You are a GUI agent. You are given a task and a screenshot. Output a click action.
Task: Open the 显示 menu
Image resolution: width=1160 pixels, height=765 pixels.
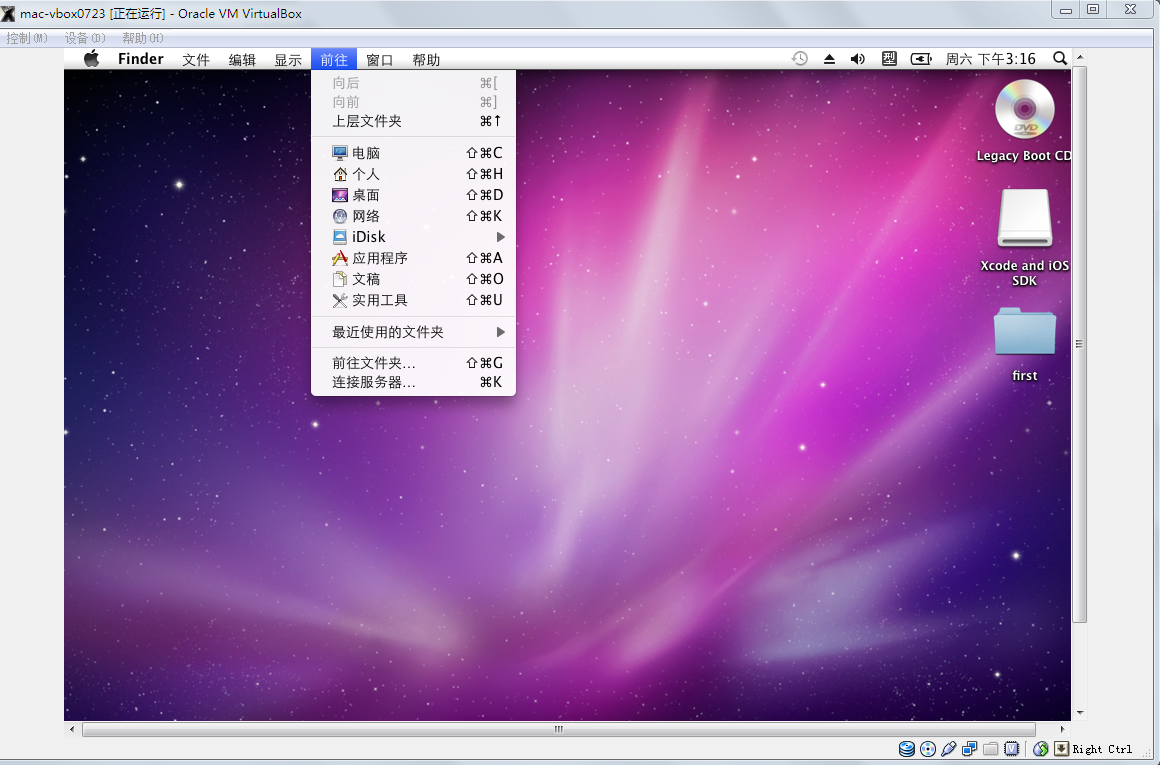(x=288, y=60)
